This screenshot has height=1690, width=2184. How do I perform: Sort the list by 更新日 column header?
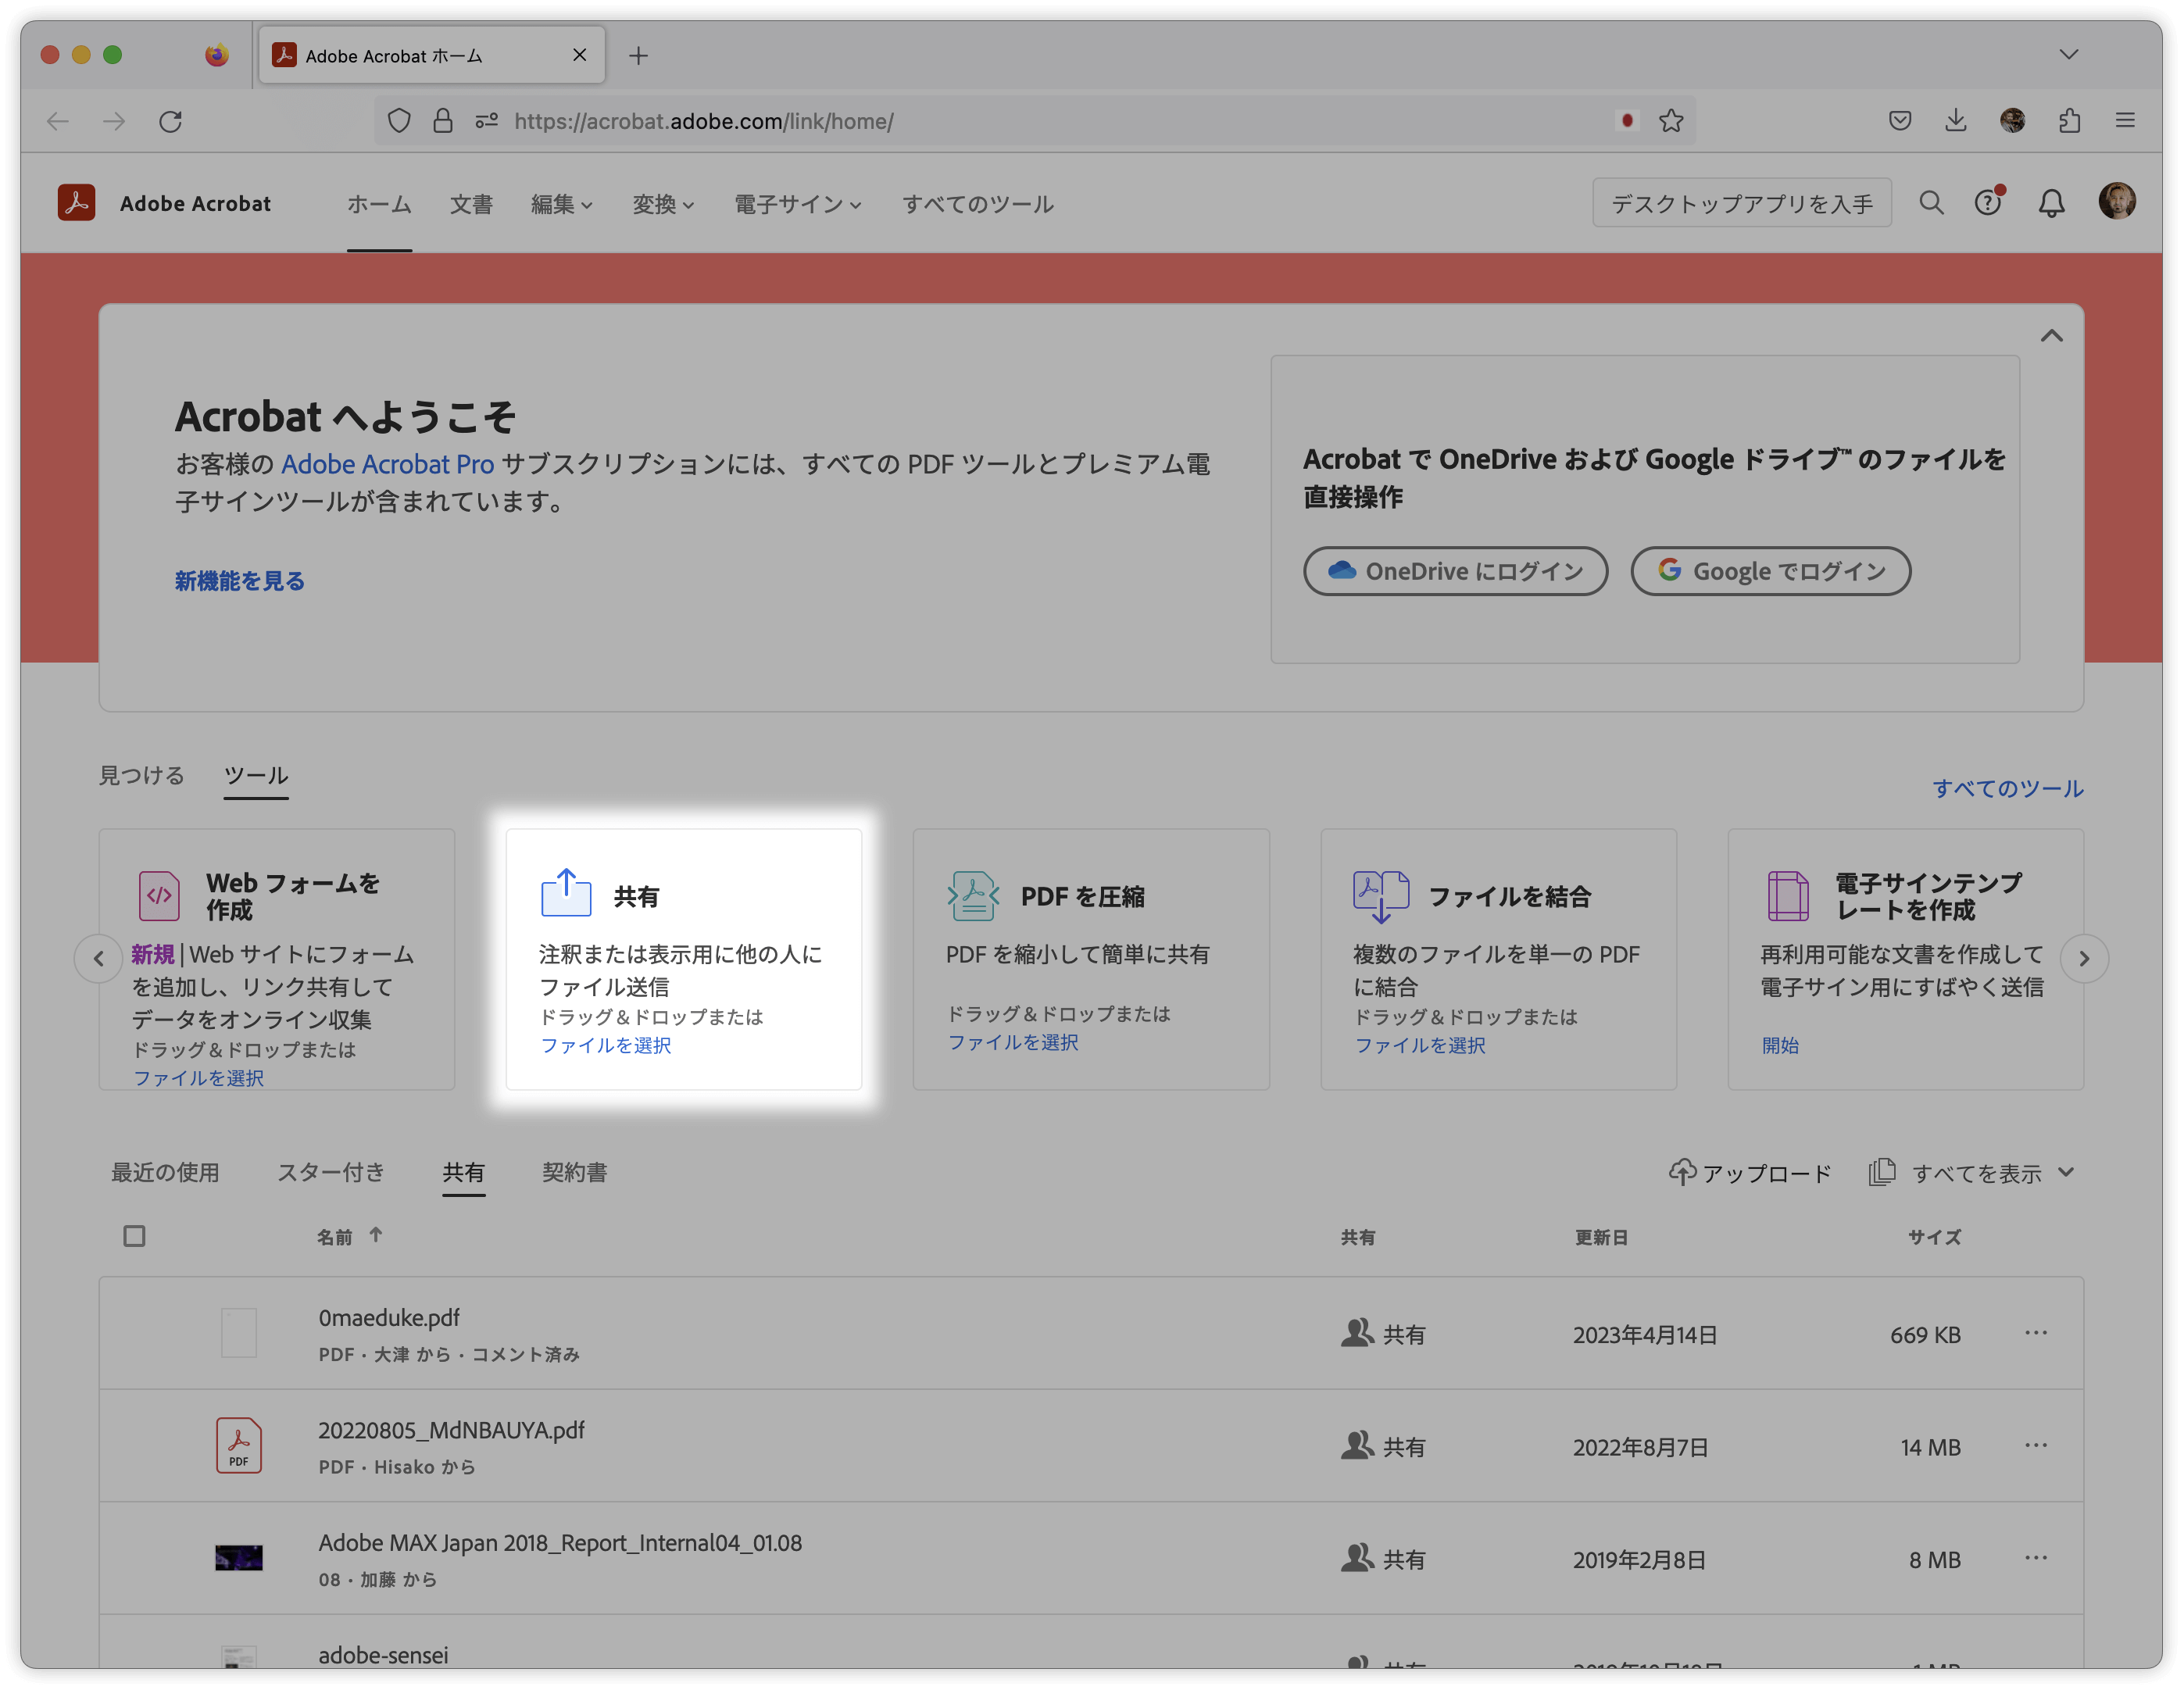pos(1601,1237)
